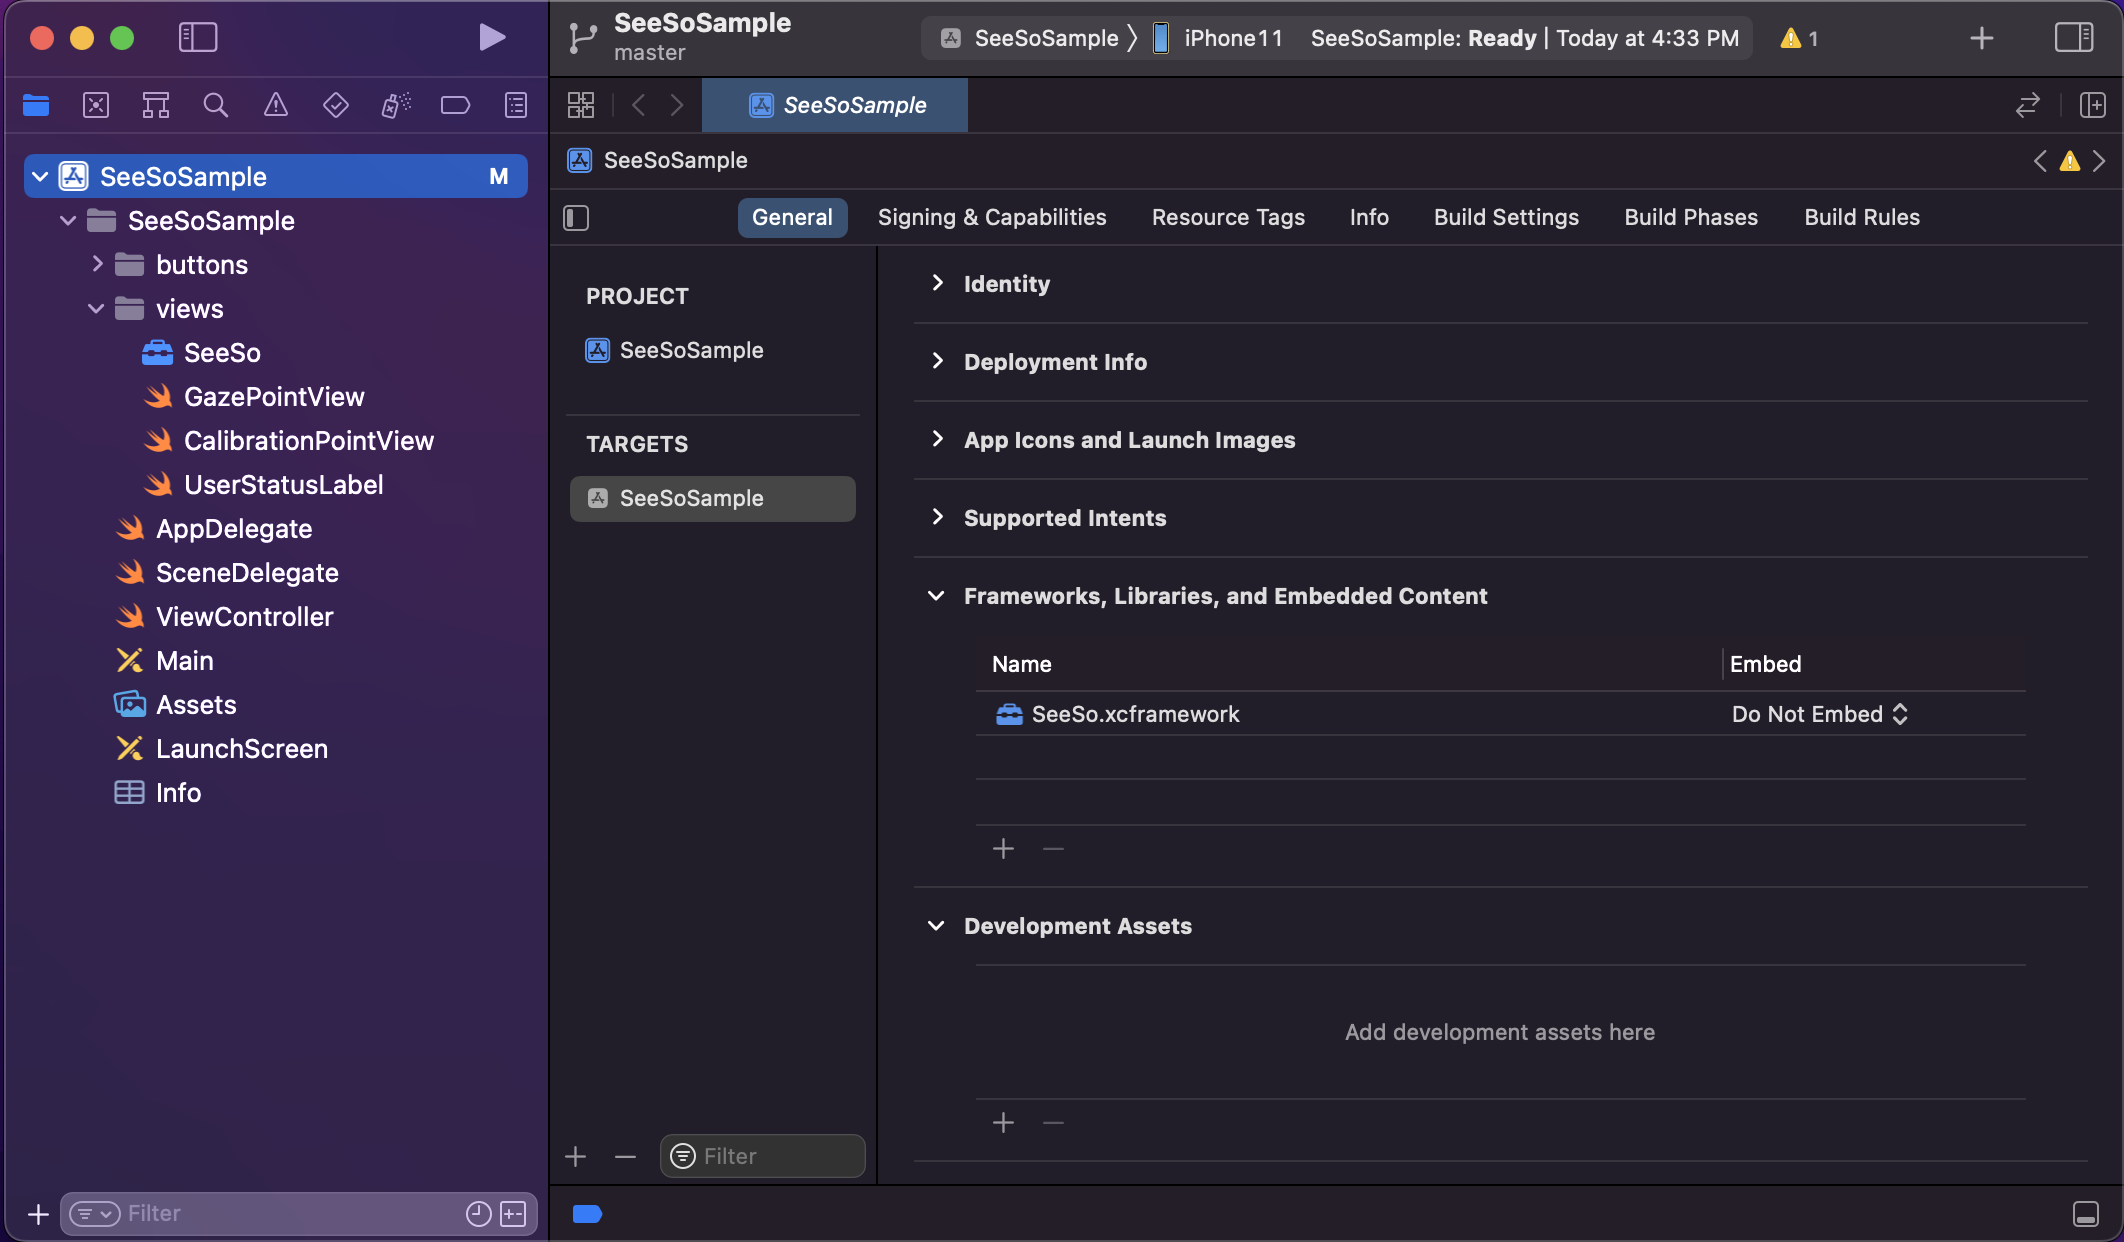Image resolution: width=2124 pixels, height=1242 pixels.
Task: Open the Test navigator diamond icon
Action: [x=336, y=105]
